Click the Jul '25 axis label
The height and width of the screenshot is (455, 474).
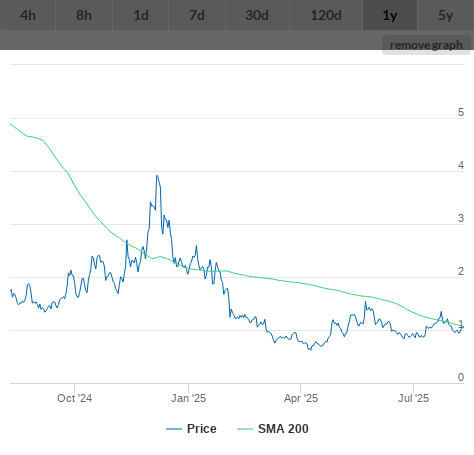[413, 398]
